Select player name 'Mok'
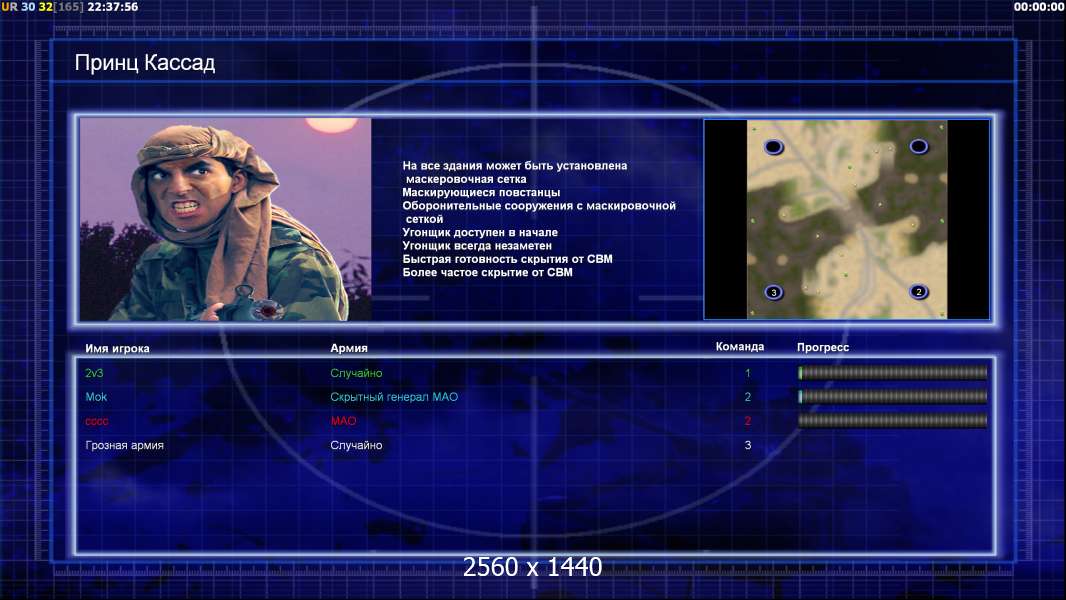Image resolution: width=1066 pixels, height=600 pixels. [96, 397]
